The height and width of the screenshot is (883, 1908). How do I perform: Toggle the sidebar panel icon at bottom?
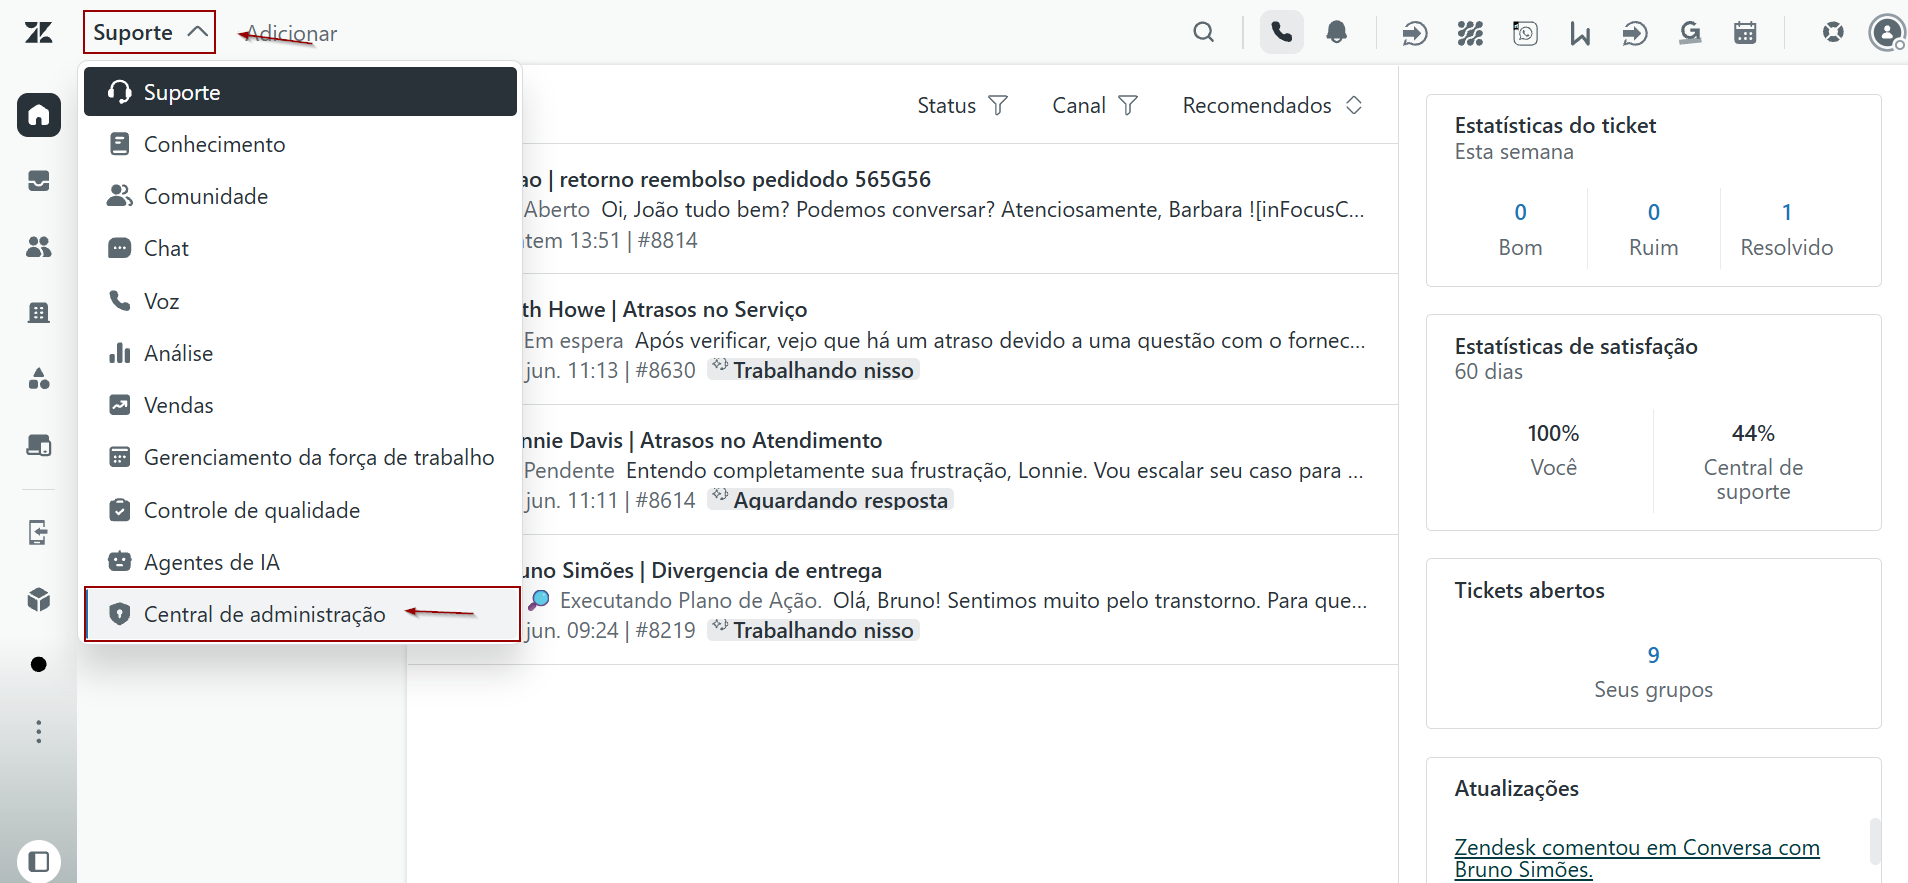pyautogui.click(x=39, y=861)
